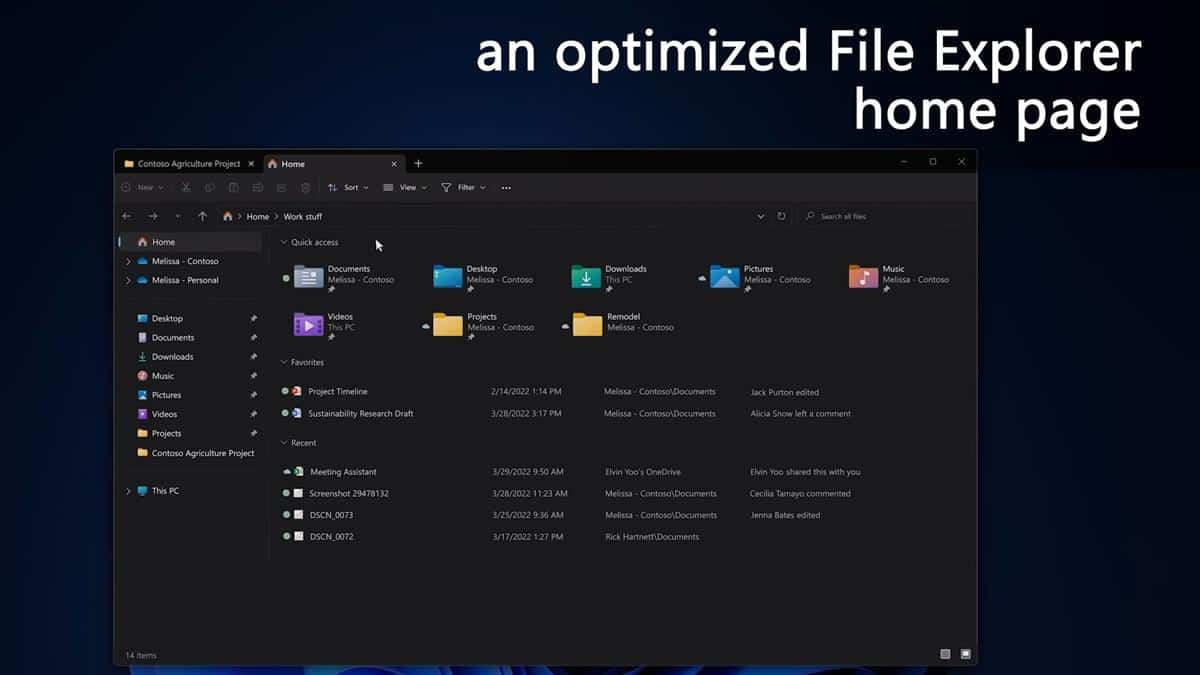Screen dimensions: 1200x675
Task: Expand address bar history dropdown chevron
Action: [761, 216]
